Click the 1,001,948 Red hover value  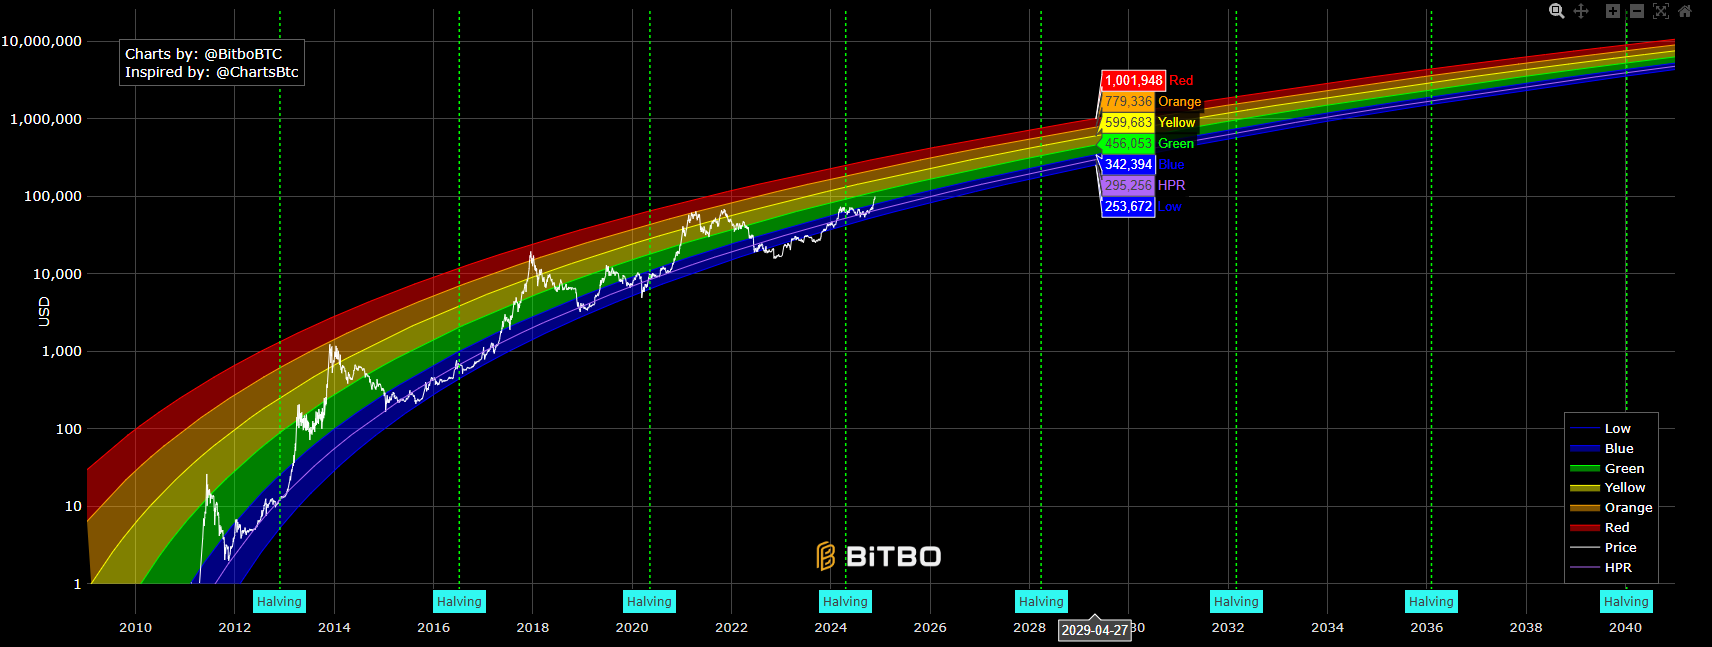[1134, 81]
